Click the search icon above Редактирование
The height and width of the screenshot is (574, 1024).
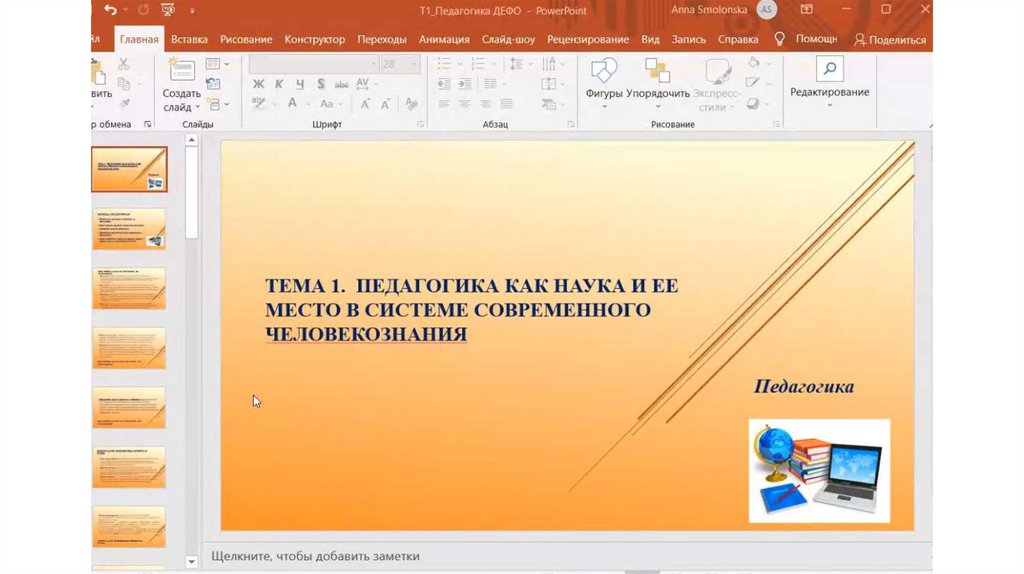829,68
